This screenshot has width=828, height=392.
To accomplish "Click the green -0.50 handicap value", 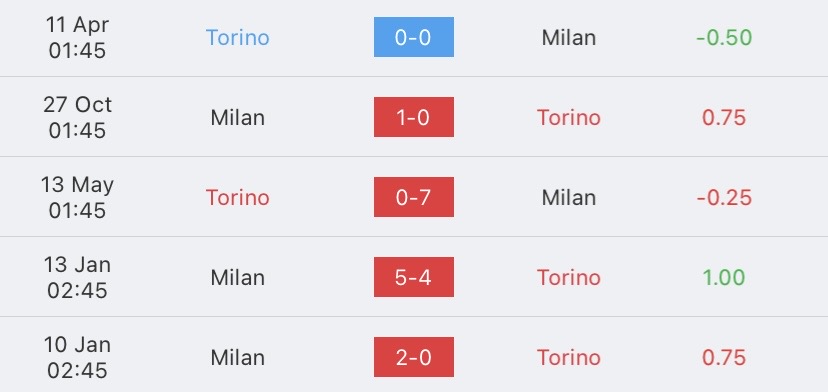I will [724, 38].
